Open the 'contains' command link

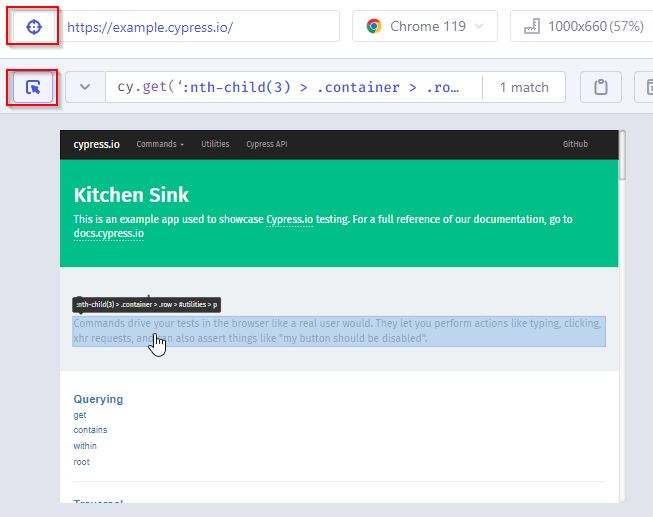[x=90, y=430]
